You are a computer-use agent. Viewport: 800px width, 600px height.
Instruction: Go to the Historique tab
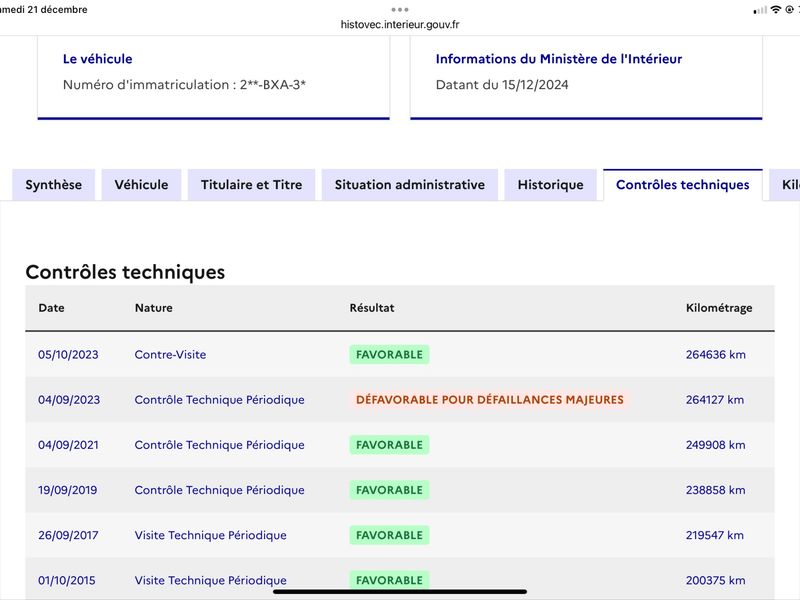(551, 185)
